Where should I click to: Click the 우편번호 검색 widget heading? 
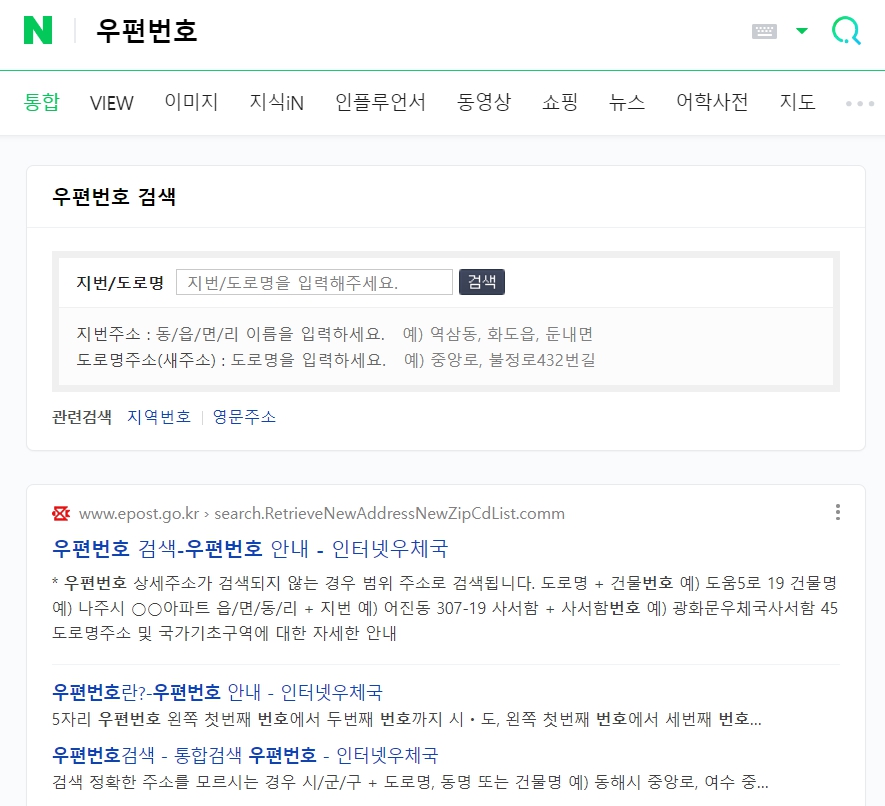click(113, 196)
